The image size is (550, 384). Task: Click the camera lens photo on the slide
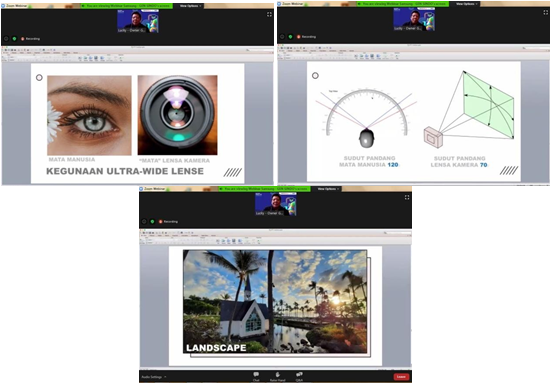(x=177, y=115)
